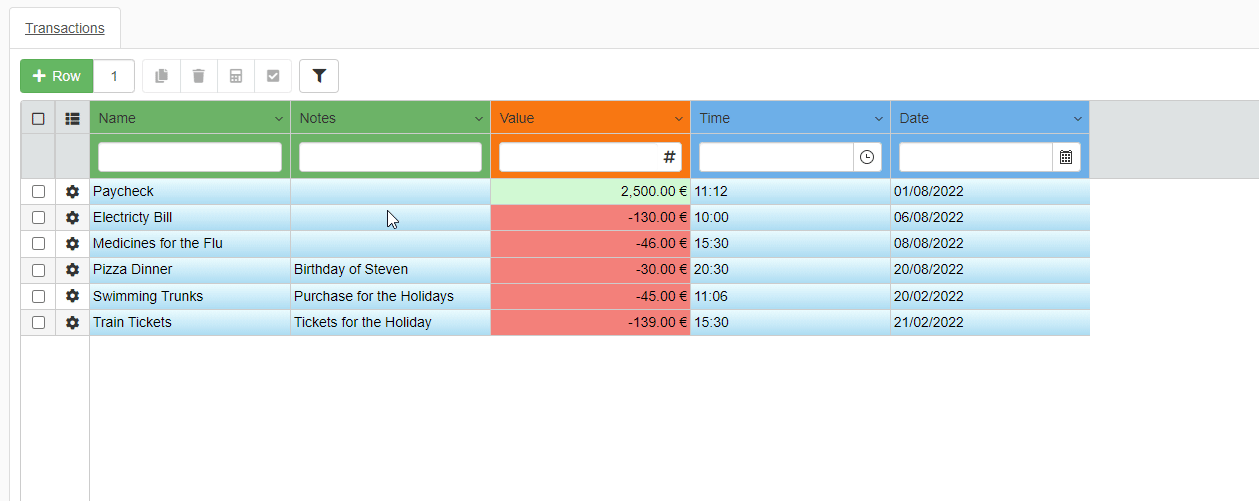Open the gear settings for Train Tickets row

pos(72,322)
